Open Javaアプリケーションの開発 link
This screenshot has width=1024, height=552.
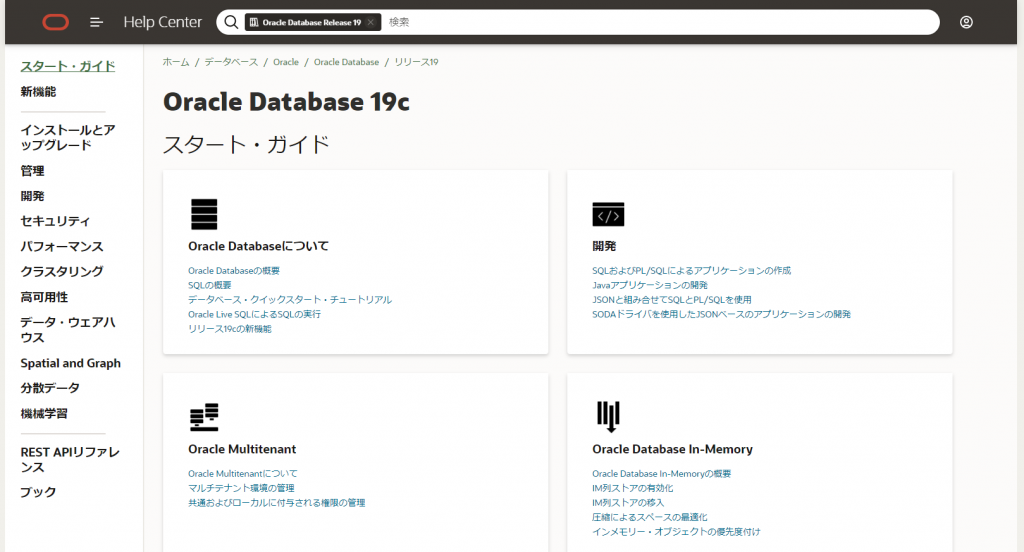coord(649,285)
